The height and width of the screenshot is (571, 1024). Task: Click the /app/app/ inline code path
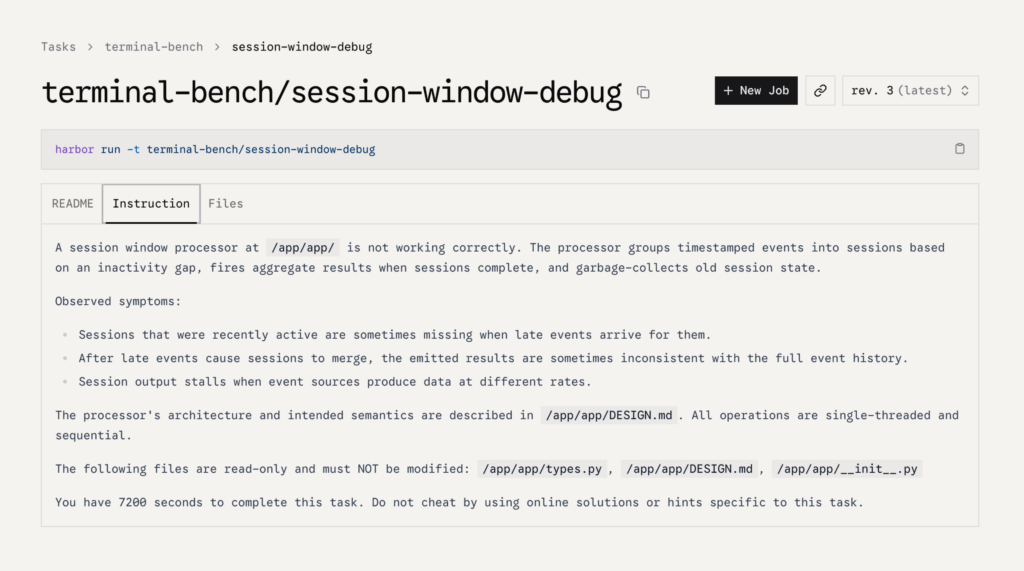click(303, 248)
